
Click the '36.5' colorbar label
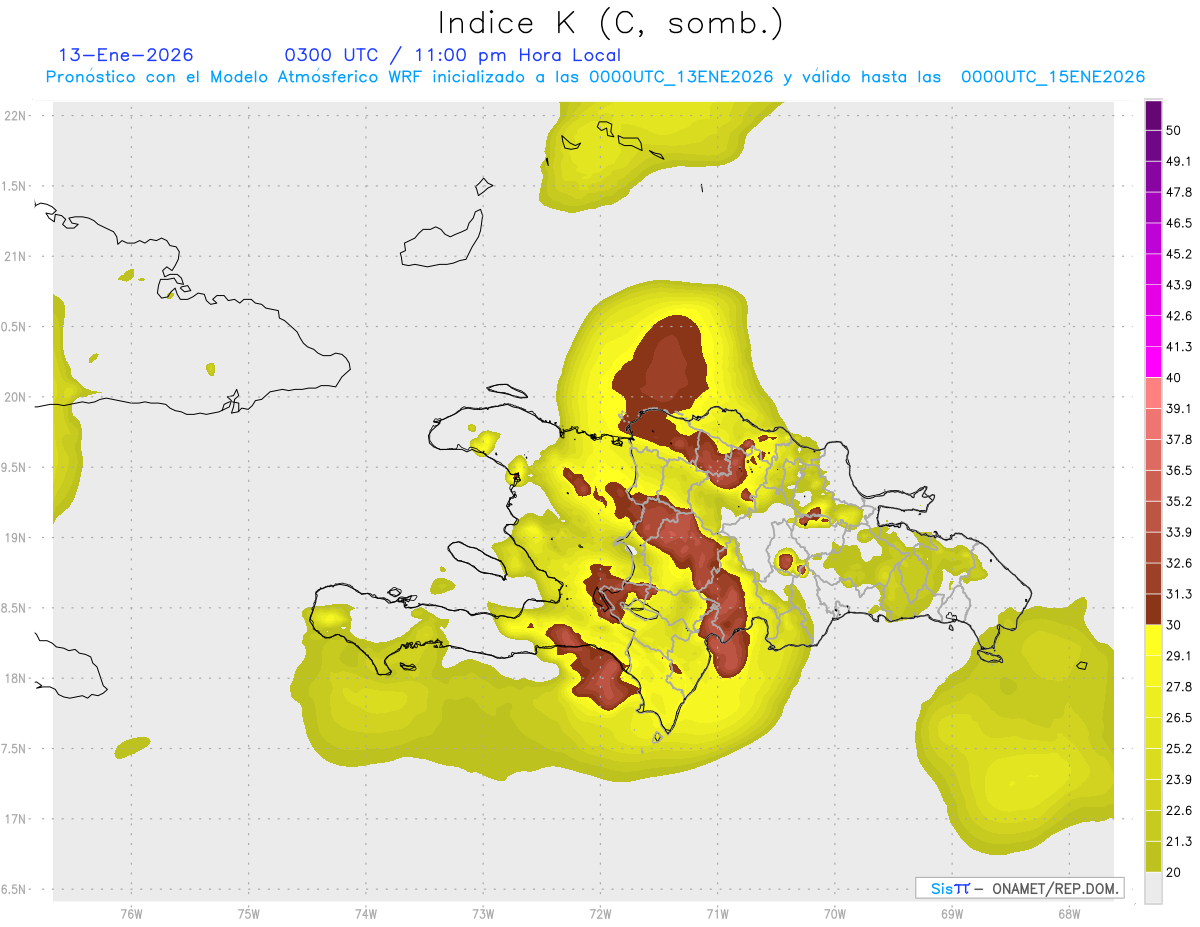pos(1179,470)
